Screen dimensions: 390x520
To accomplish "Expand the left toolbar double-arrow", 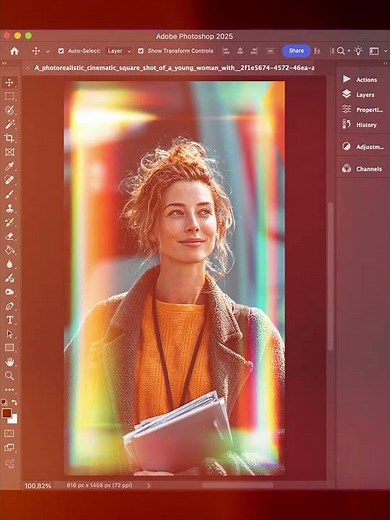I will tap(4, 63).
